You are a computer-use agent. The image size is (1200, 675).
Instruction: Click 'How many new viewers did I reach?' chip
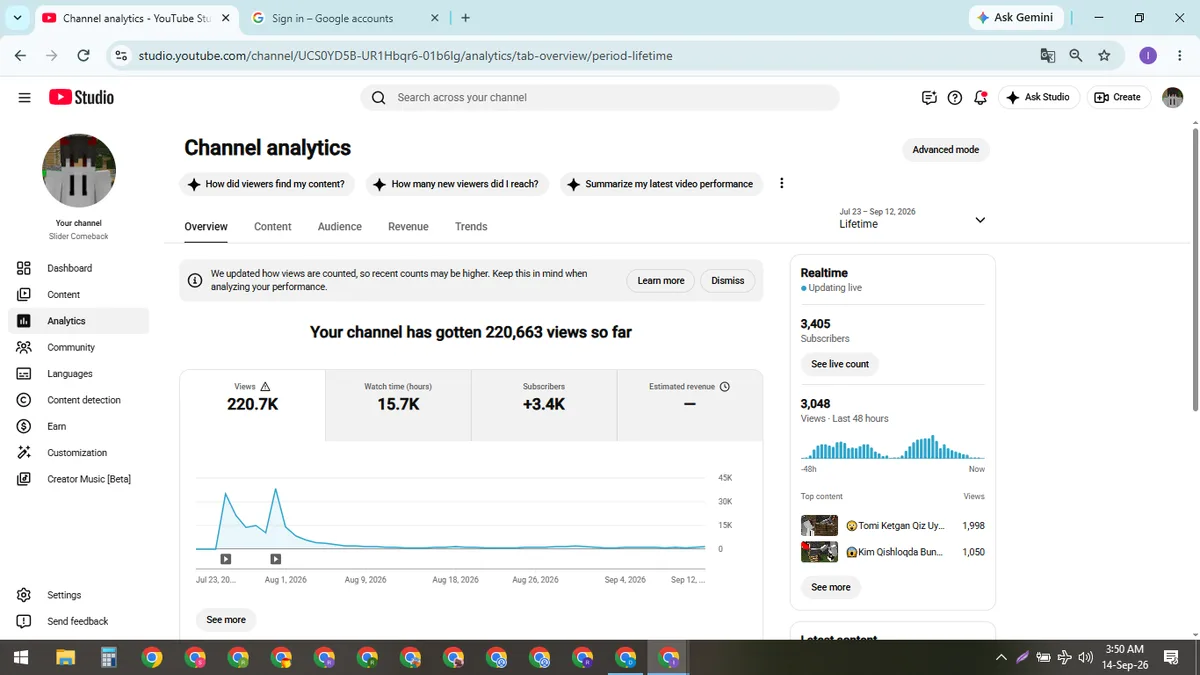pyautogui.click(x=456, y=184)
